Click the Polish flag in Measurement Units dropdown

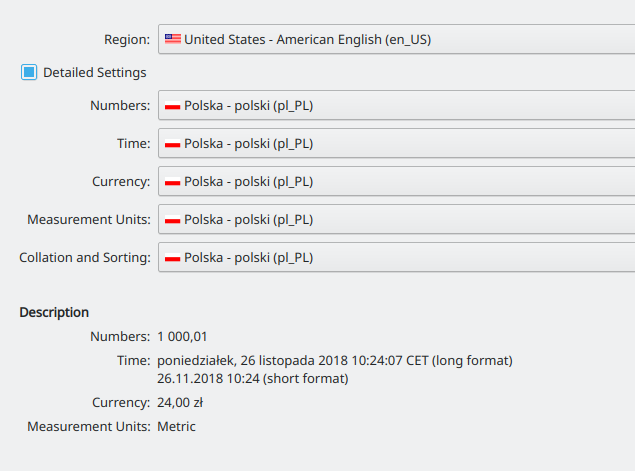point(173,220)
